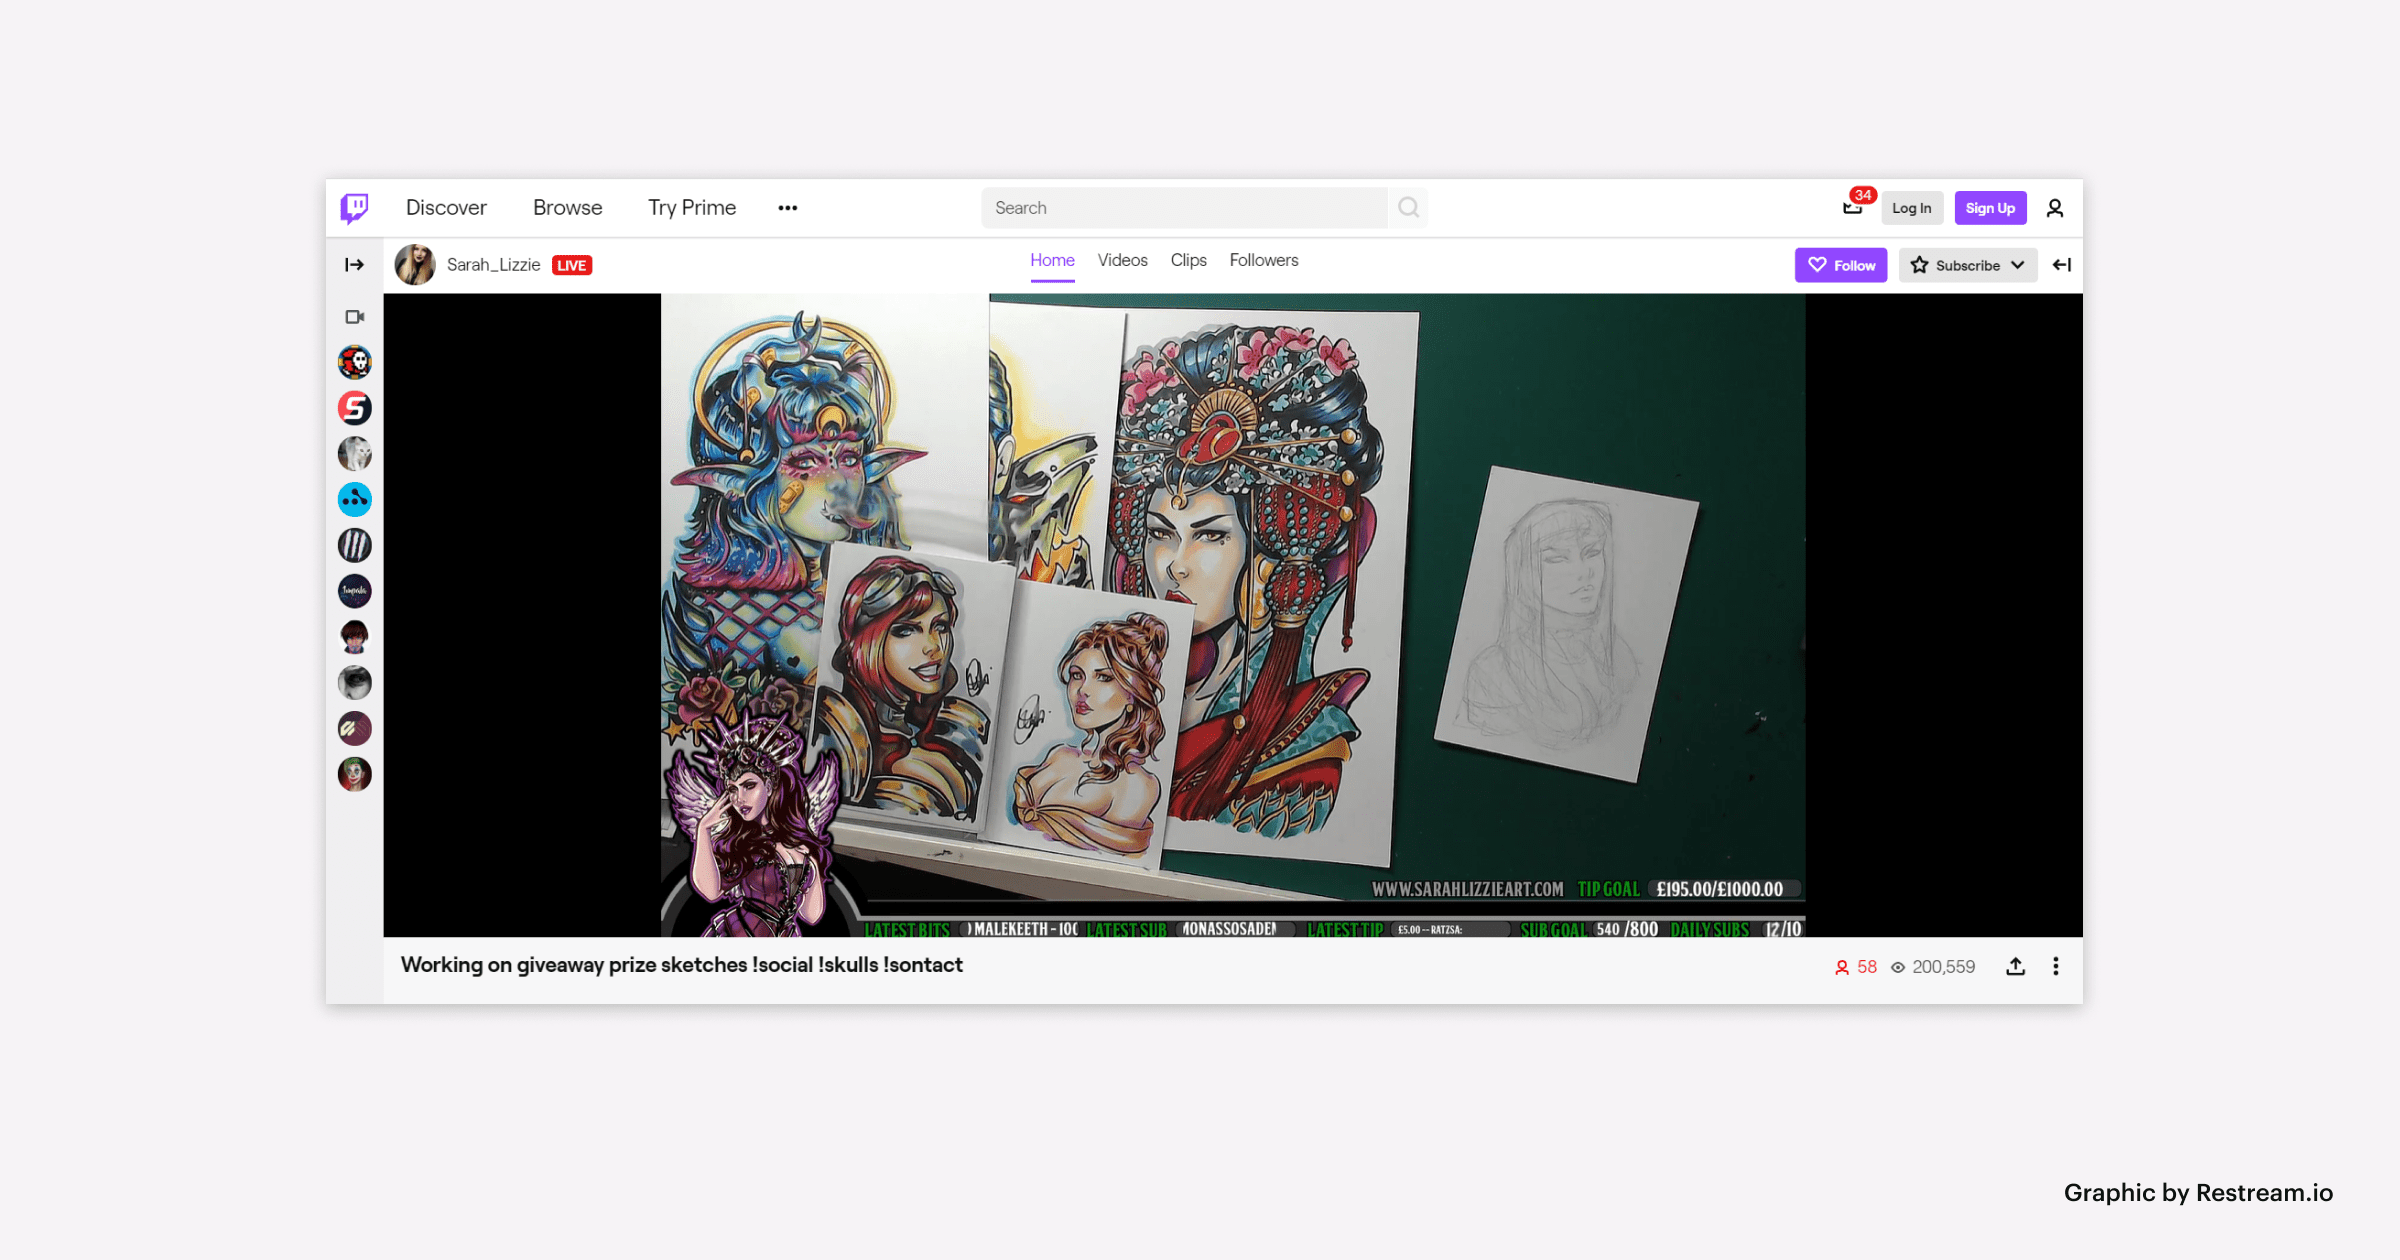Open the maroon leaf logo channel
The height and width of the screenshot is (1260, 2400).
pos(354,729)
